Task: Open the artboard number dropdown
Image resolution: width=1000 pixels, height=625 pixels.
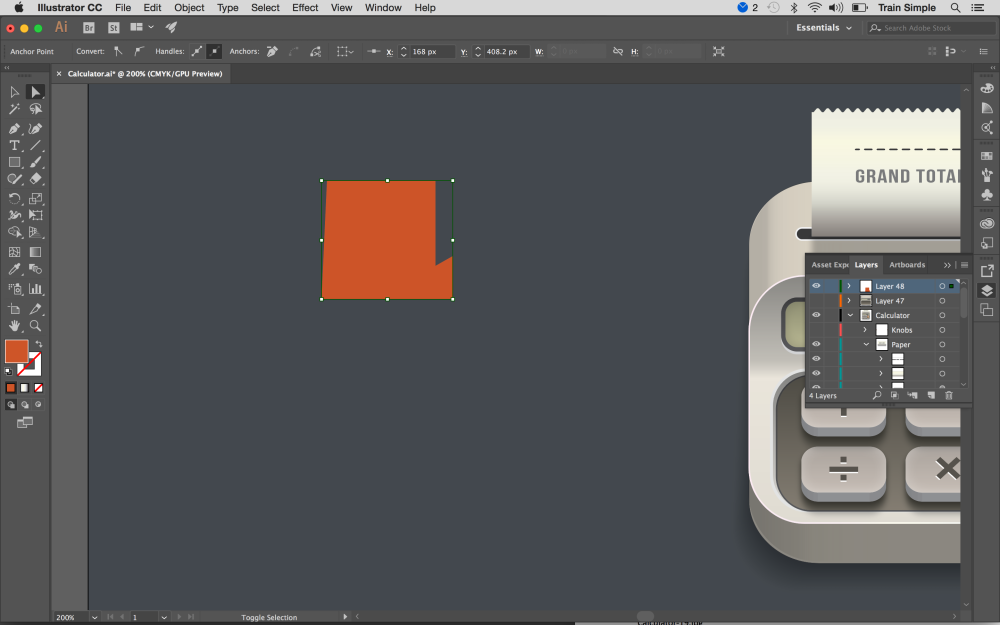Action: (x=164, y=617)
